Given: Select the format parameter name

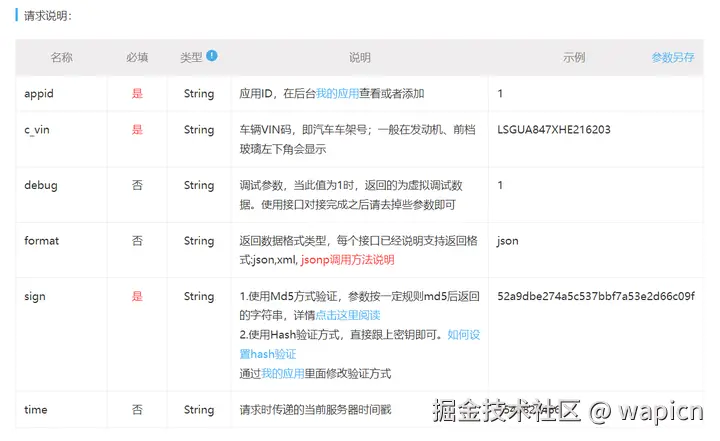Looking at the screenshot, I should point(41,241).
